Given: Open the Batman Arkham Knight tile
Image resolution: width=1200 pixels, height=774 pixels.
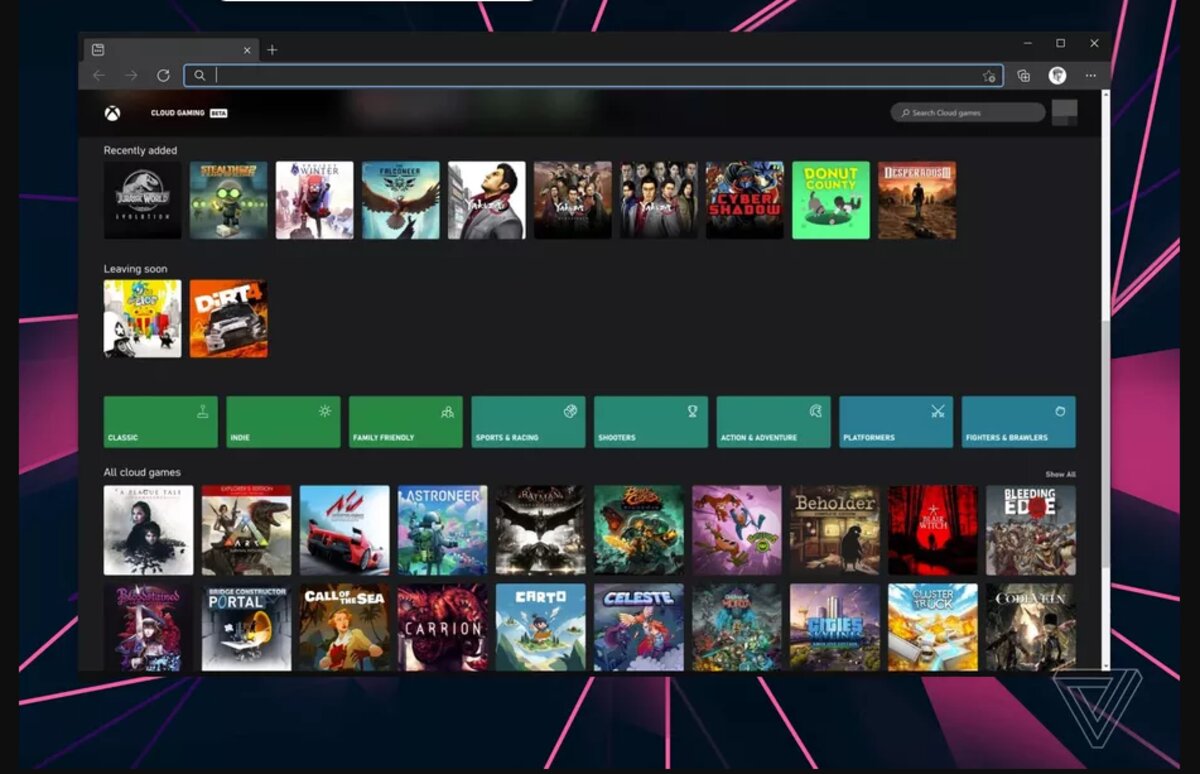Looking at the screenshot, I should 541,530.
